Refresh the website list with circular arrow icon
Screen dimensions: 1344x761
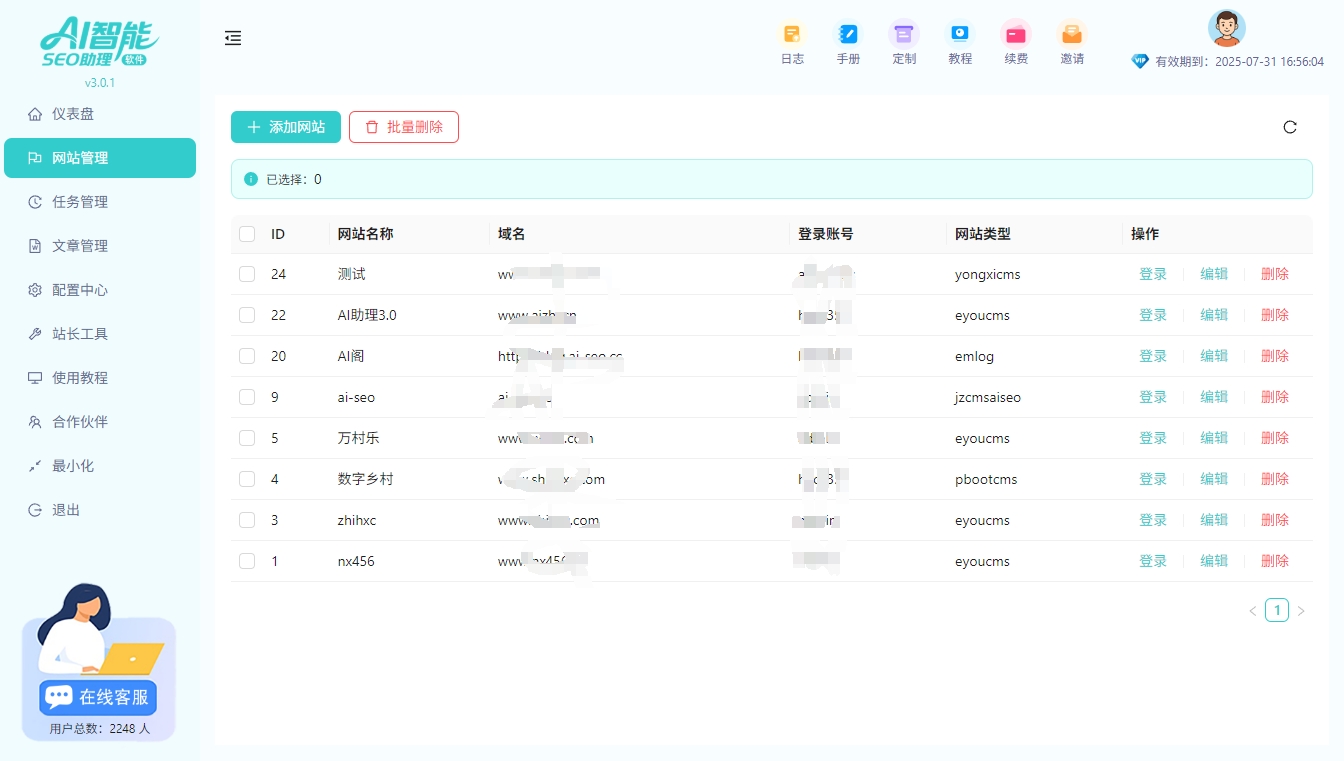click(x=1290, y=127)
